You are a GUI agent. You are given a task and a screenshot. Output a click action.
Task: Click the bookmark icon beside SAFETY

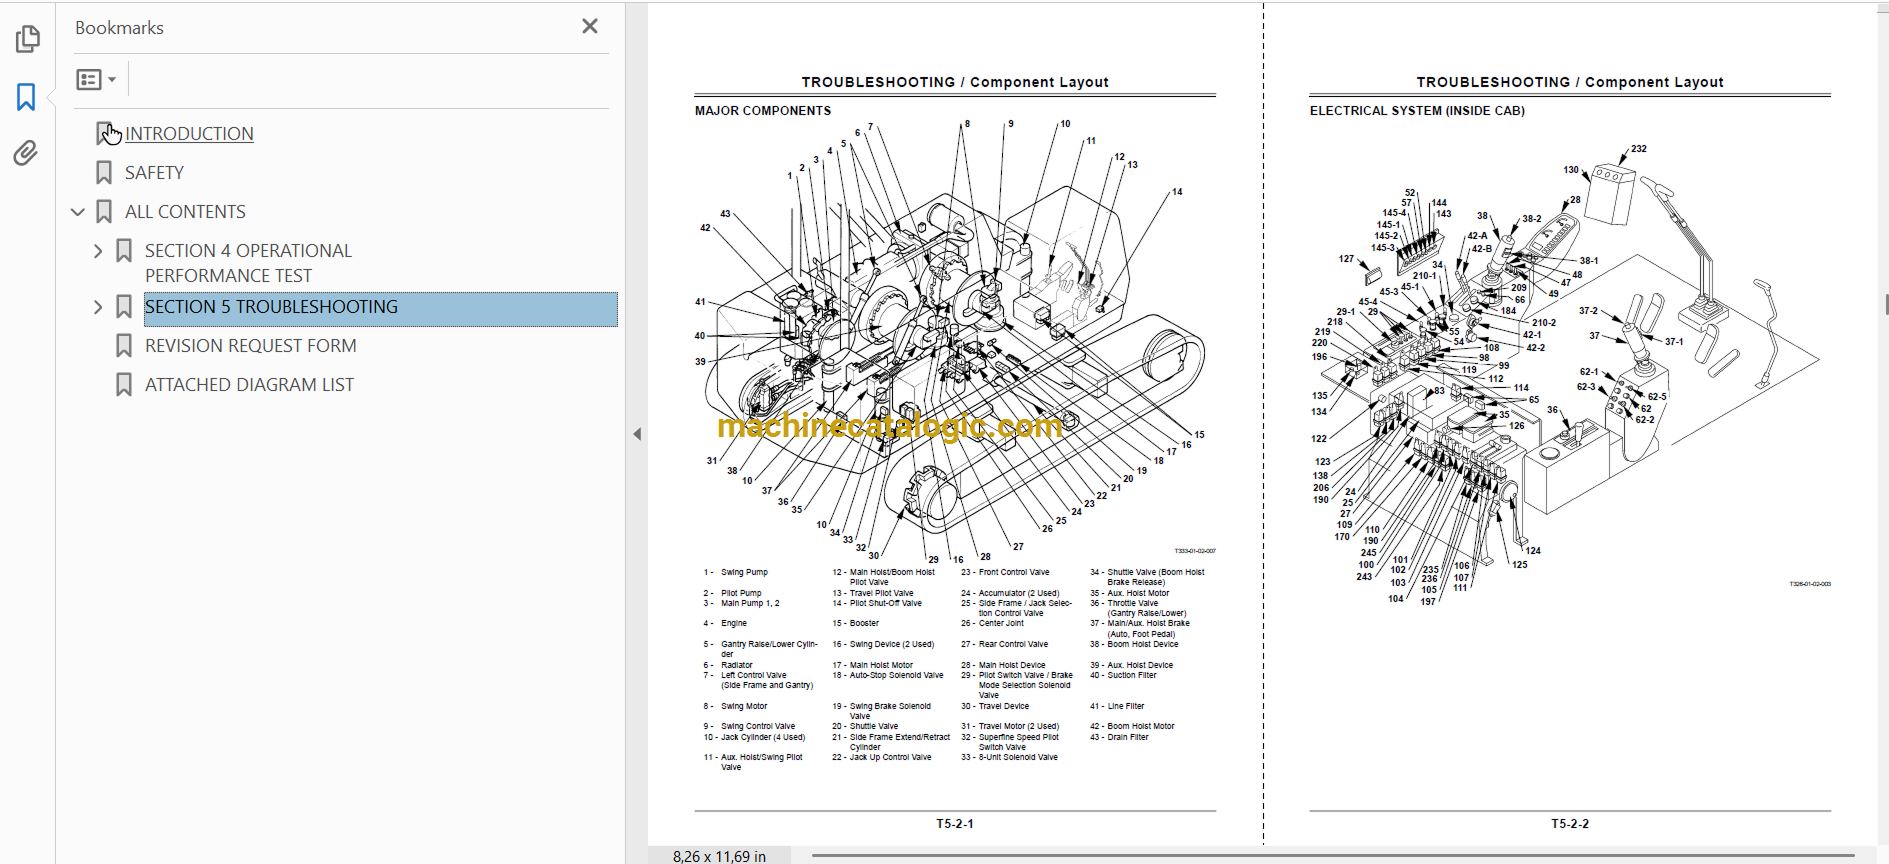(104, 172)
